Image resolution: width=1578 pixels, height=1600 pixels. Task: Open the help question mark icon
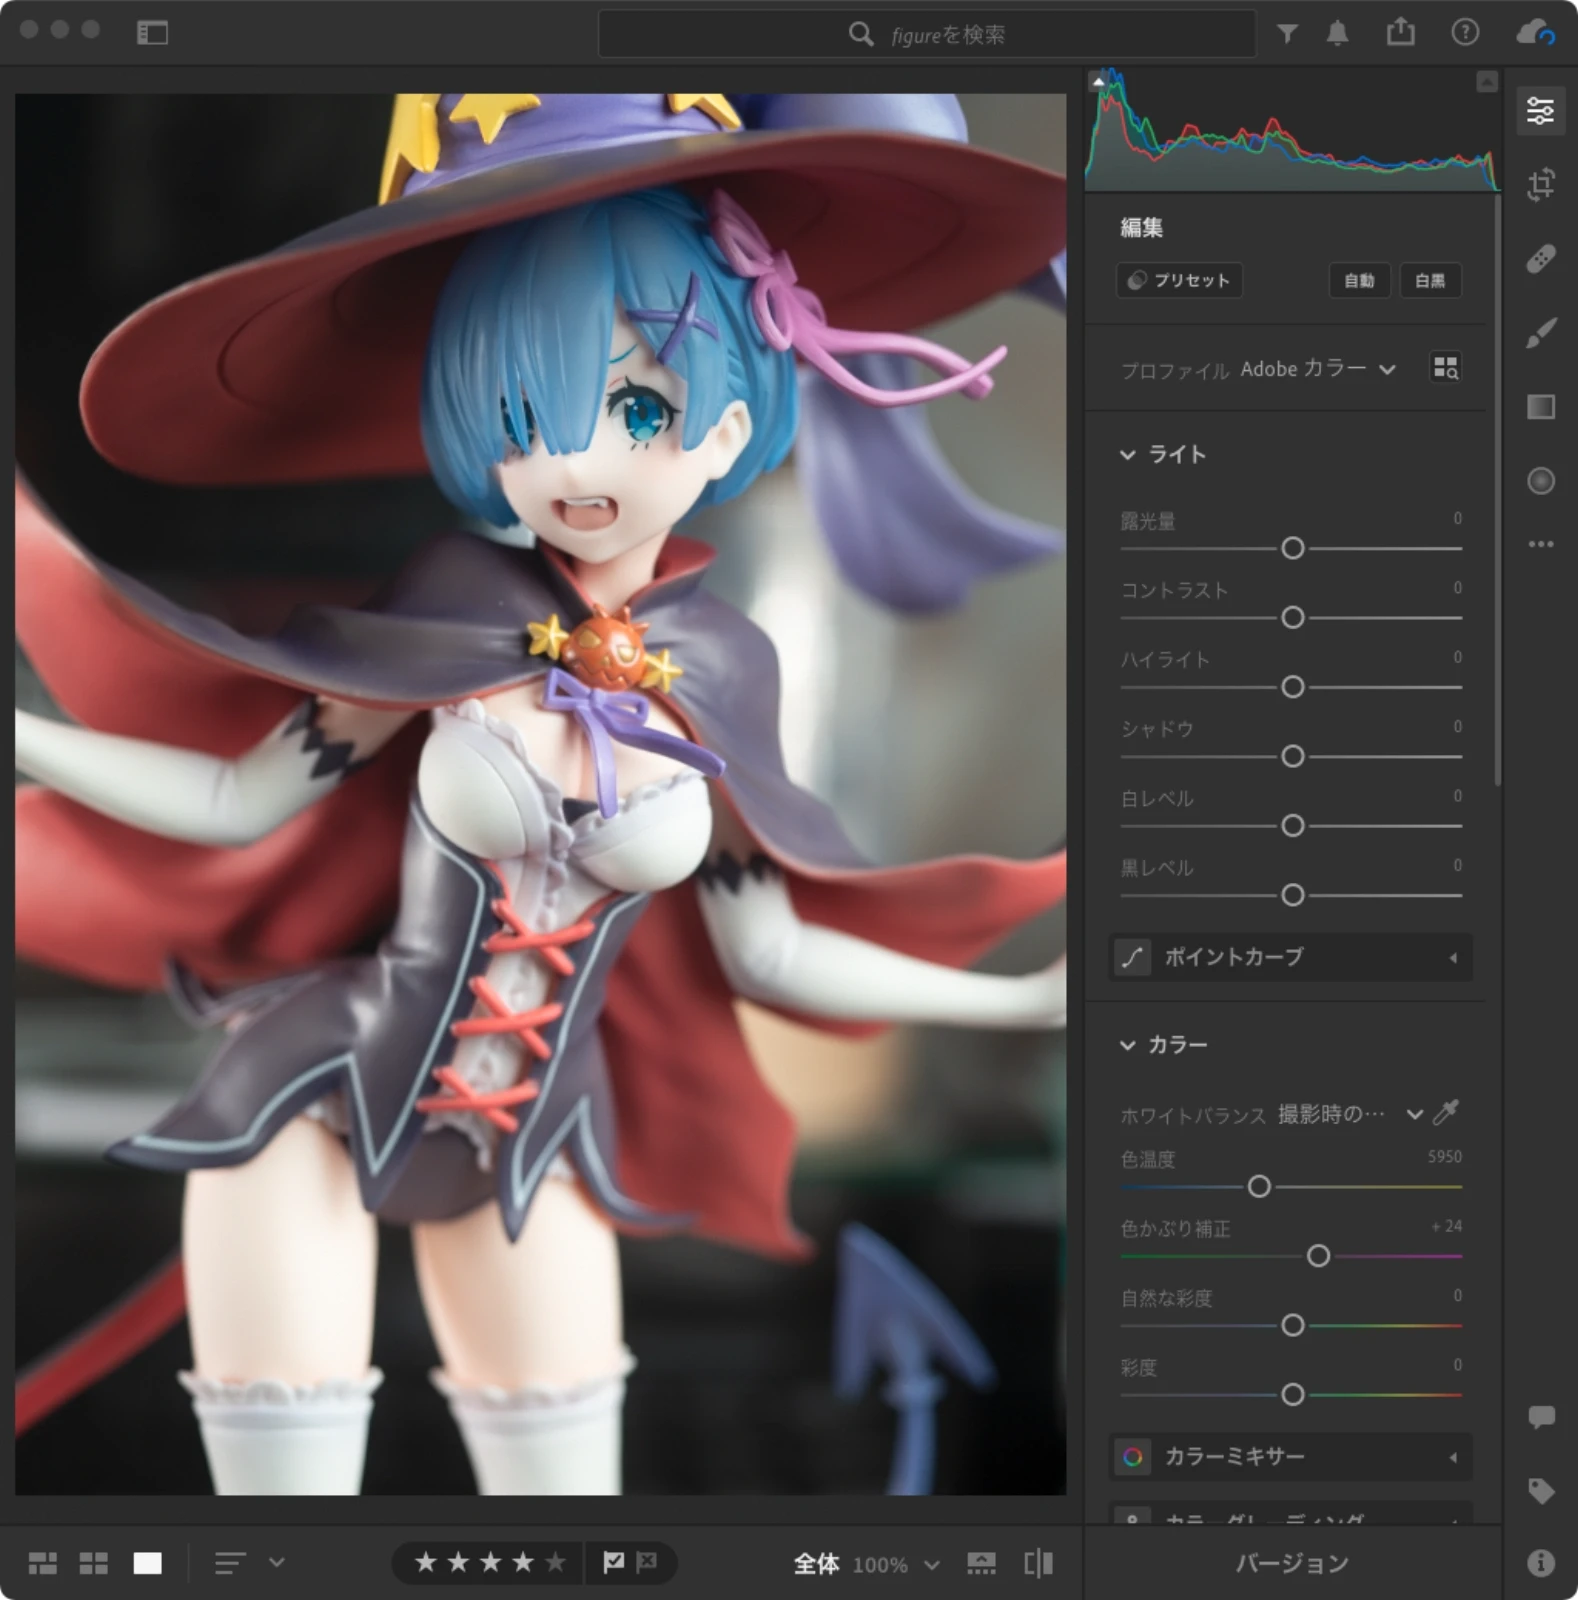1465,33
